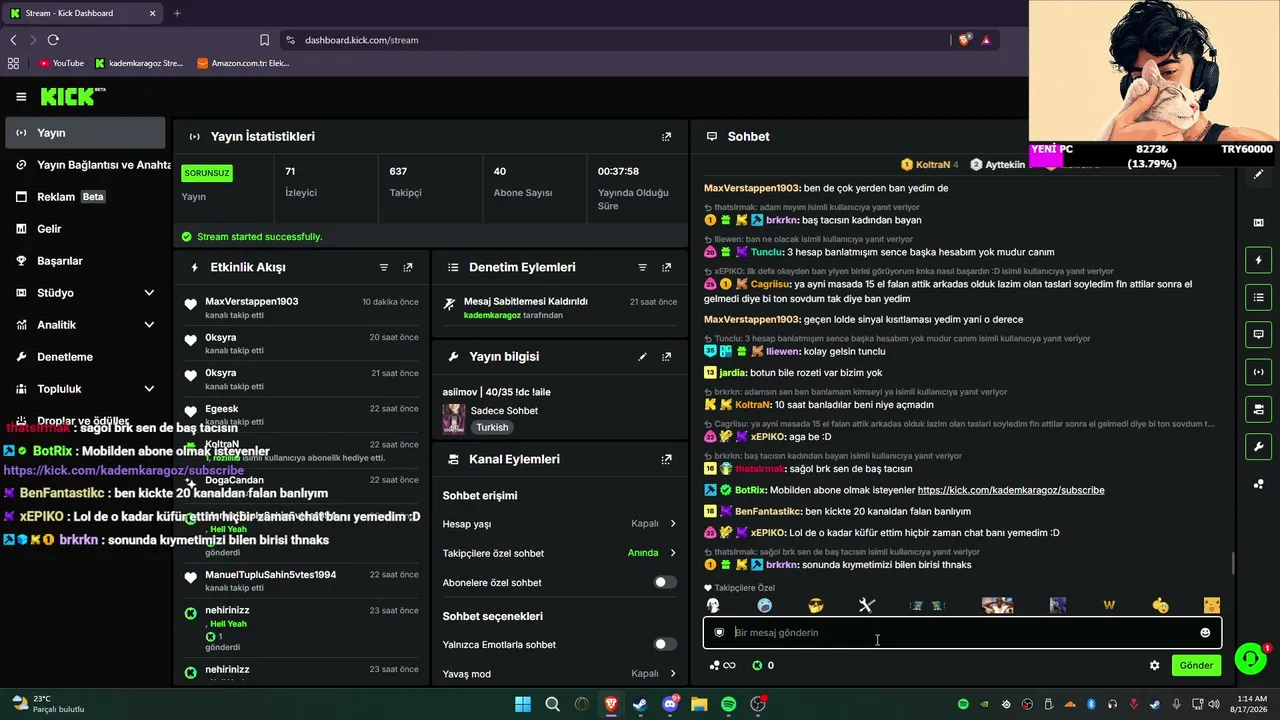Open taskbar Search

552,705
